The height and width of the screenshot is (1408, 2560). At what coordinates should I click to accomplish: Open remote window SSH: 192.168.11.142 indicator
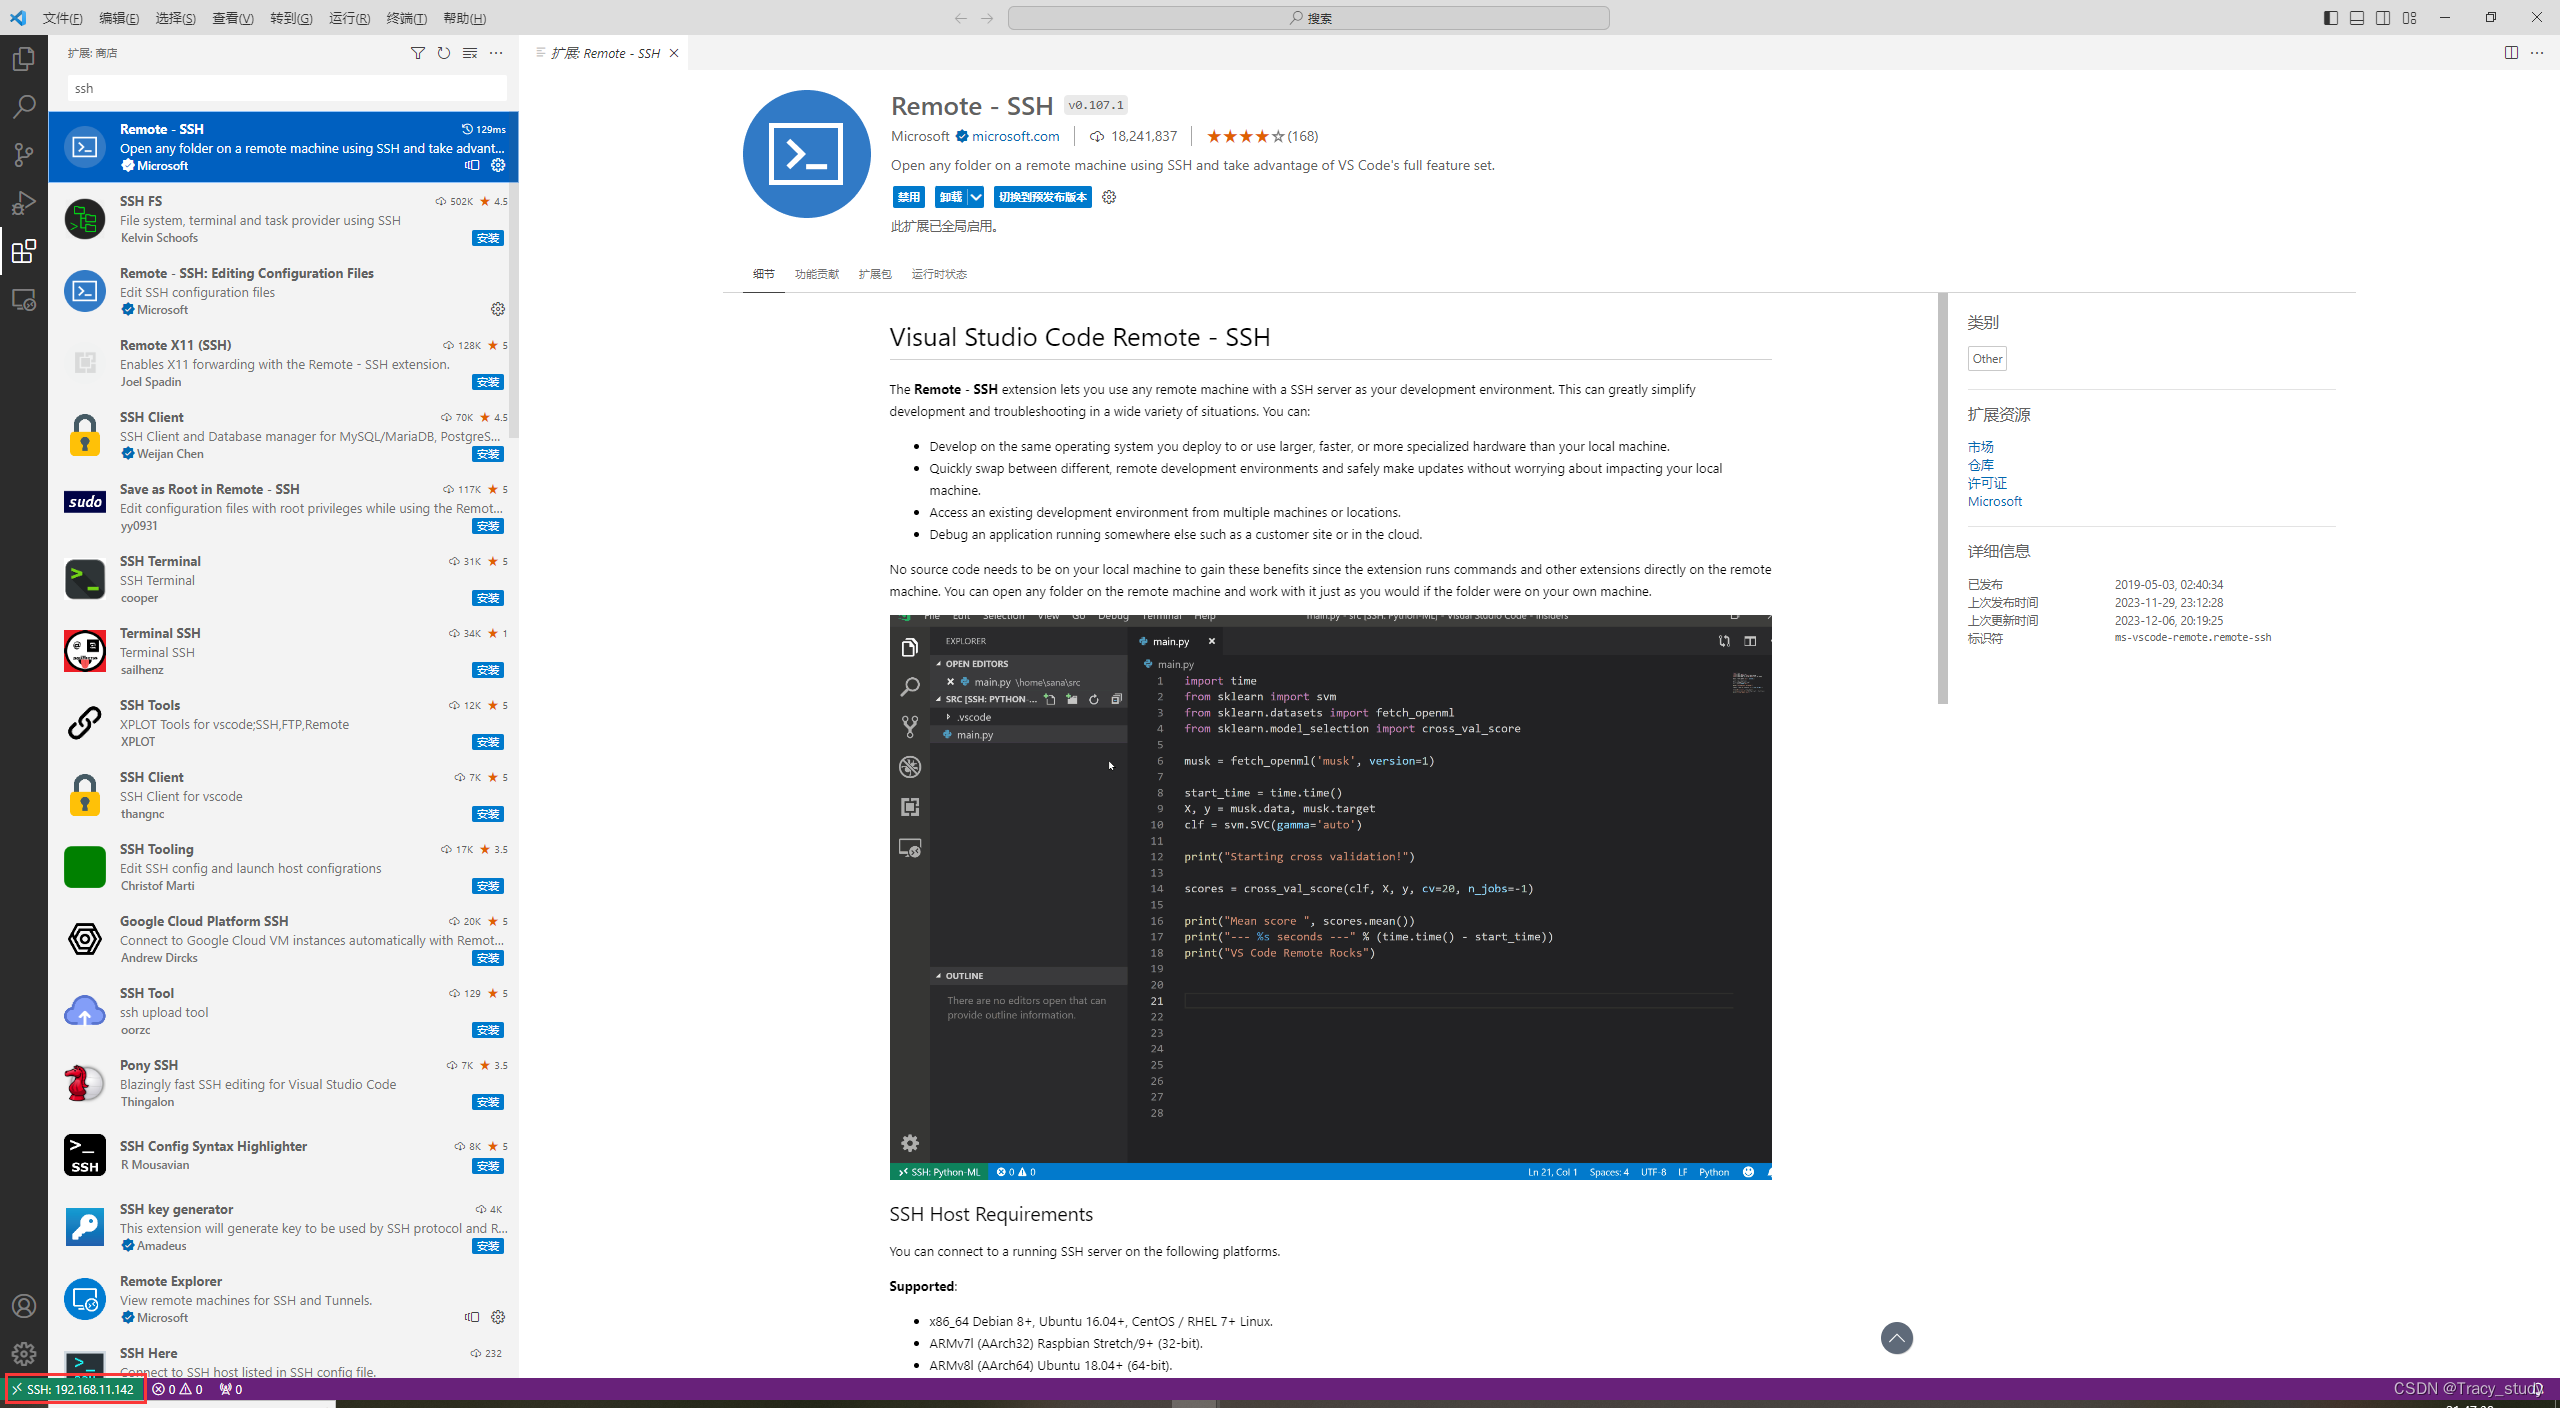pyautogui.click(x=73, y=1389)
